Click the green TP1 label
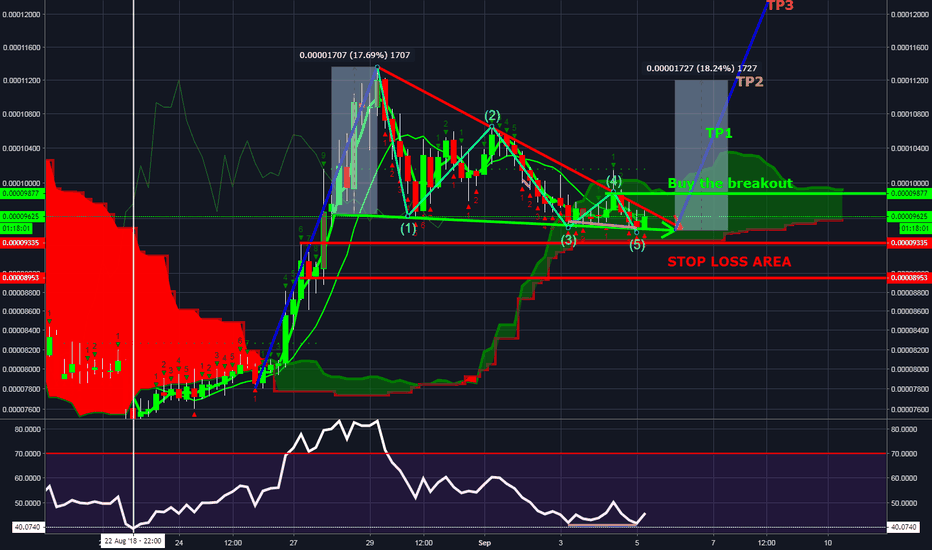The width and height of the screenshot is (932, 550). (719, 133)
